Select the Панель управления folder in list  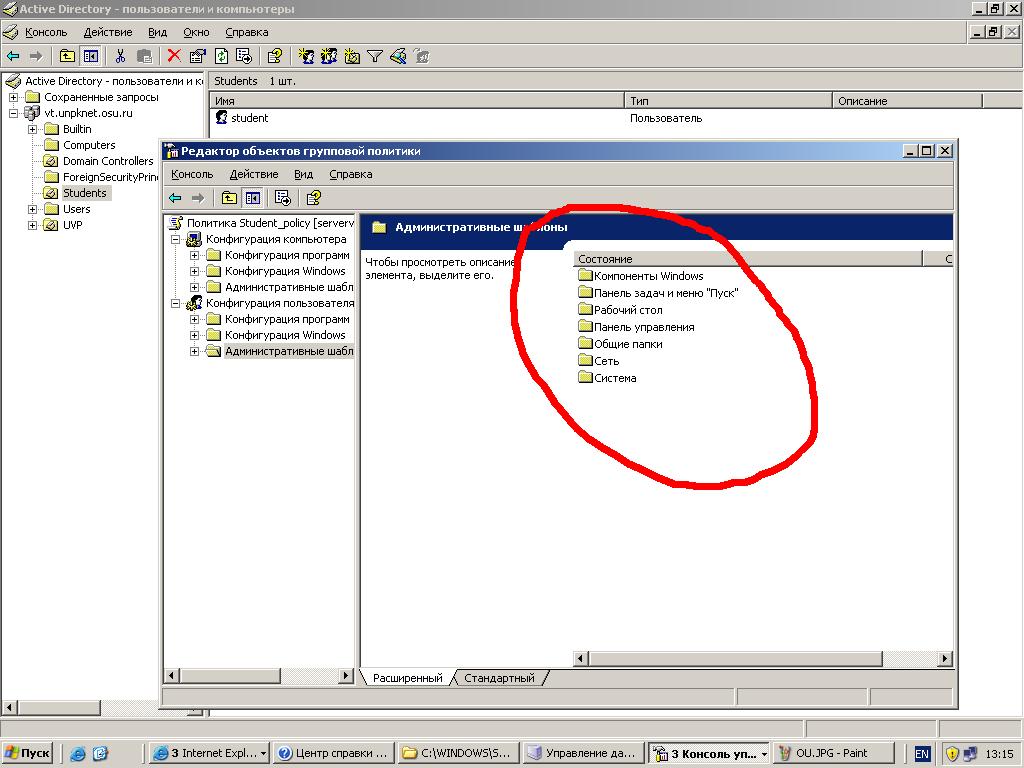[643, 327]
